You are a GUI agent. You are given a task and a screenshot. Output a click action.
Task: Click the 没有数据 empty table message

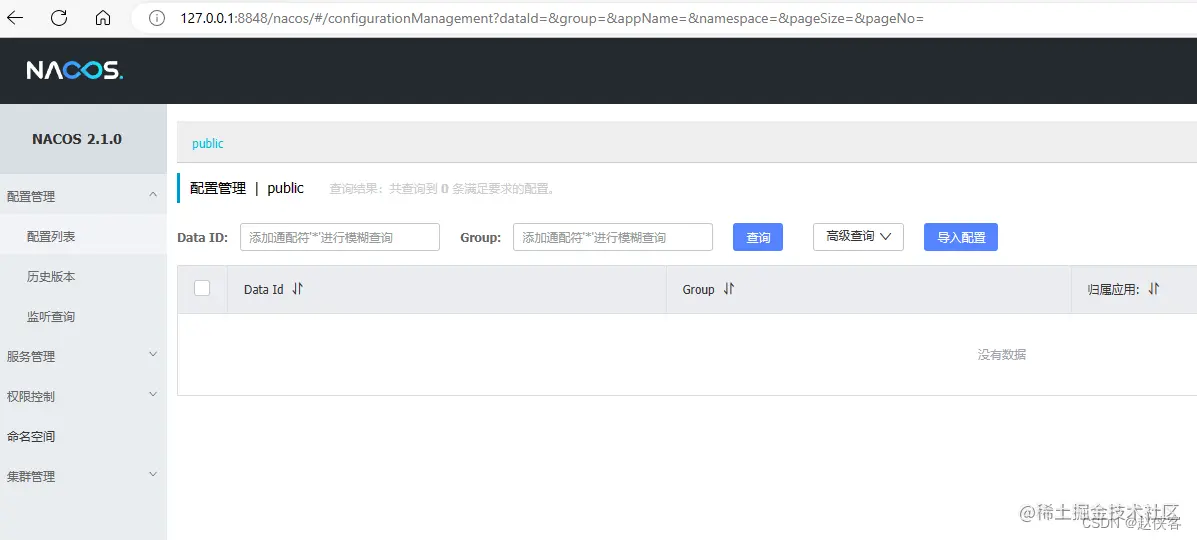tap(1002, 354)
